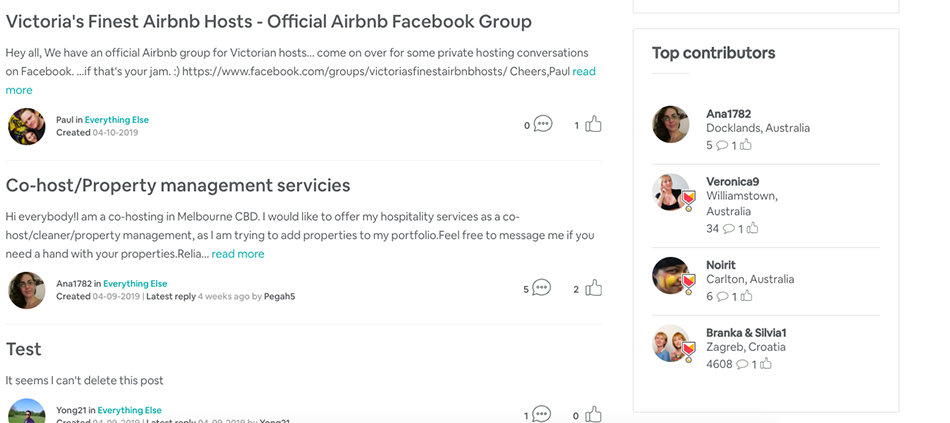Open Ana1782's avatar under Co-host post
This screenshot has height=423, width=950.
click(27, 290)
